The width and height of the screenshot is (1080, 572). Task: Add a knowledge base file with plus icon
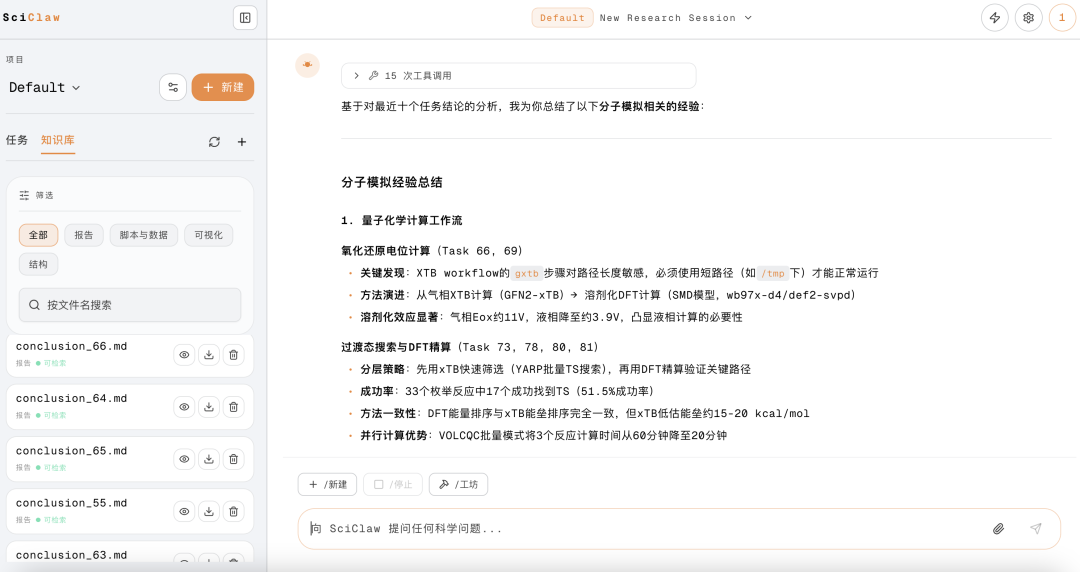point(242,142)
